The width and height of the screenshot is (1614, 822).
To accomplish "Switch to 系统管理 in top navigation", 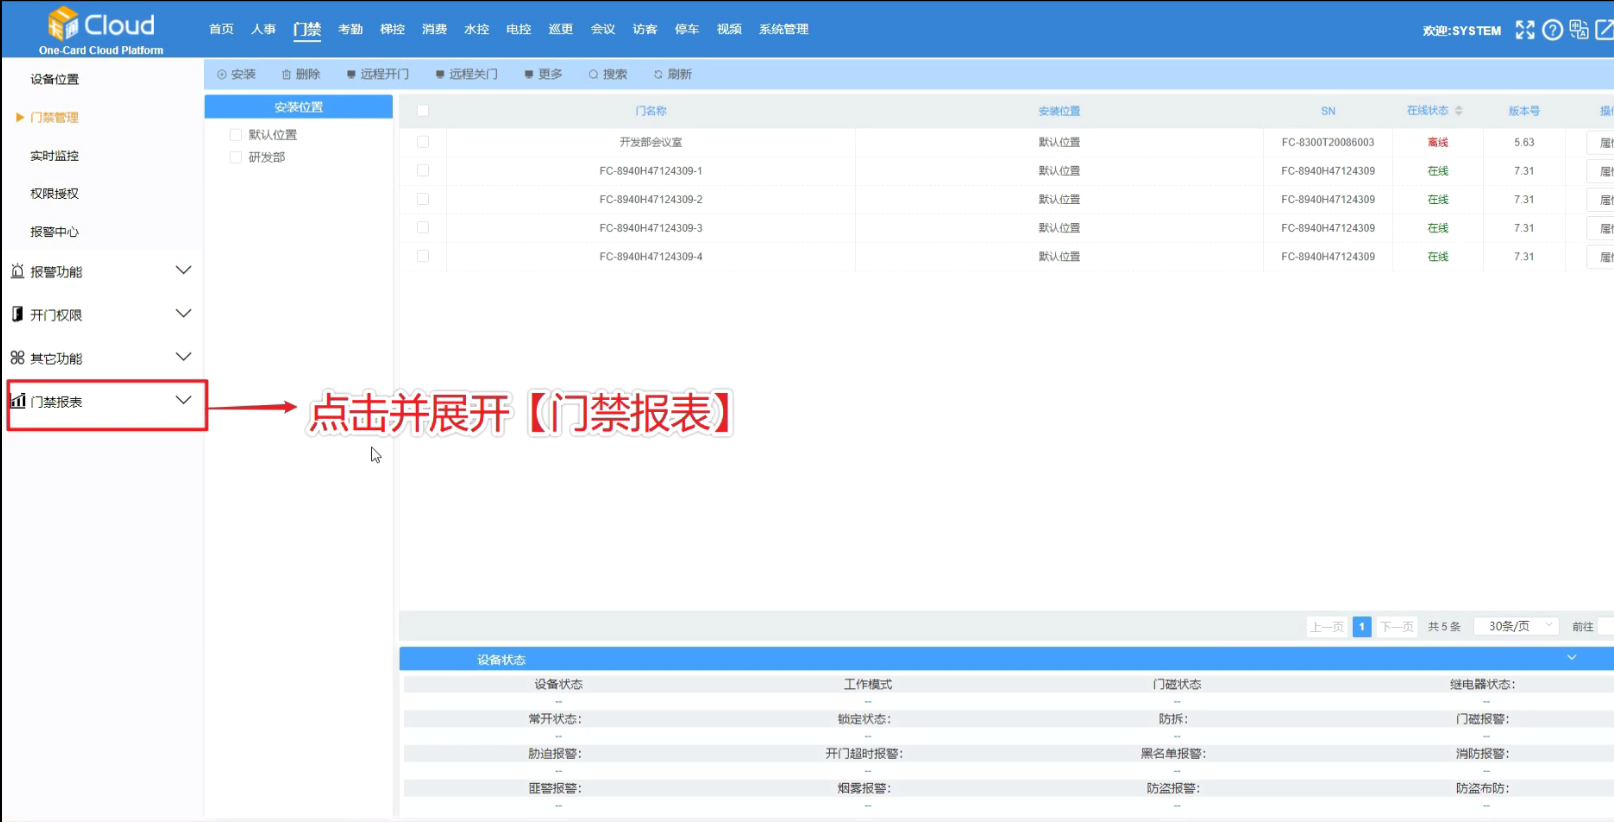I will [783, 30].
